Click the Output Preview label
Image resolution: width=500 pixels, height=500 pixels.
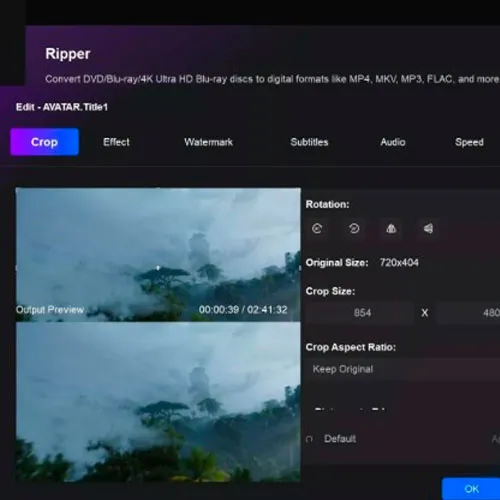pyautogui.click(x=50, y=310)
